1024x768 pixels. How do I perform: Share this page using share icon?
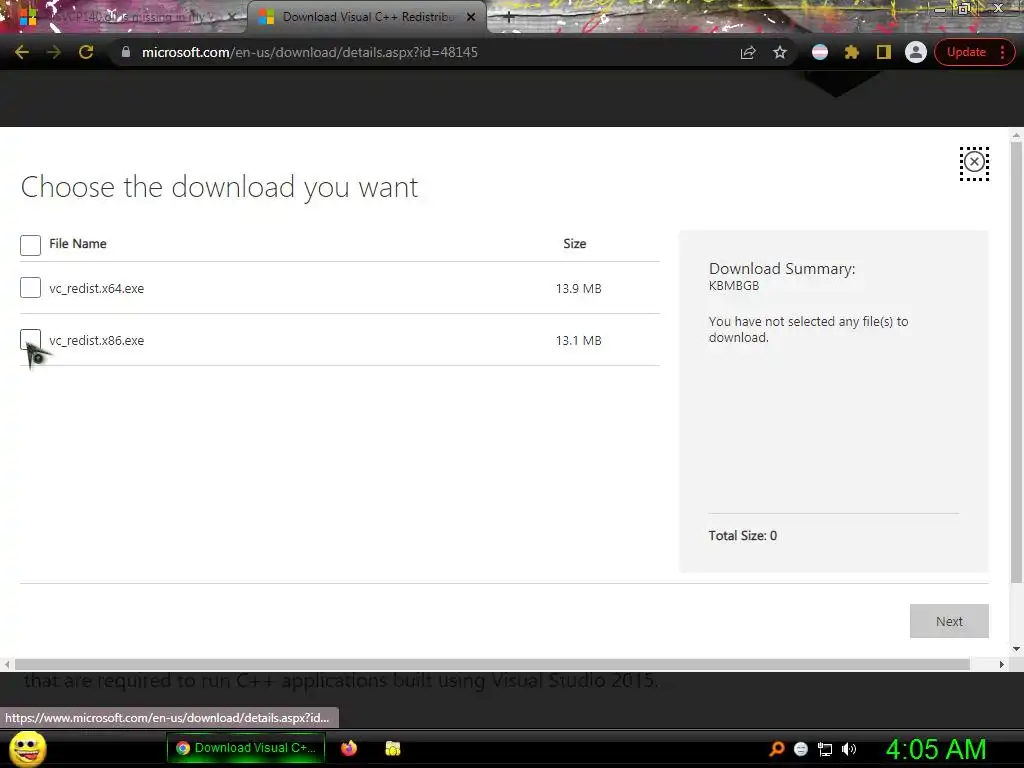[748, 52]
